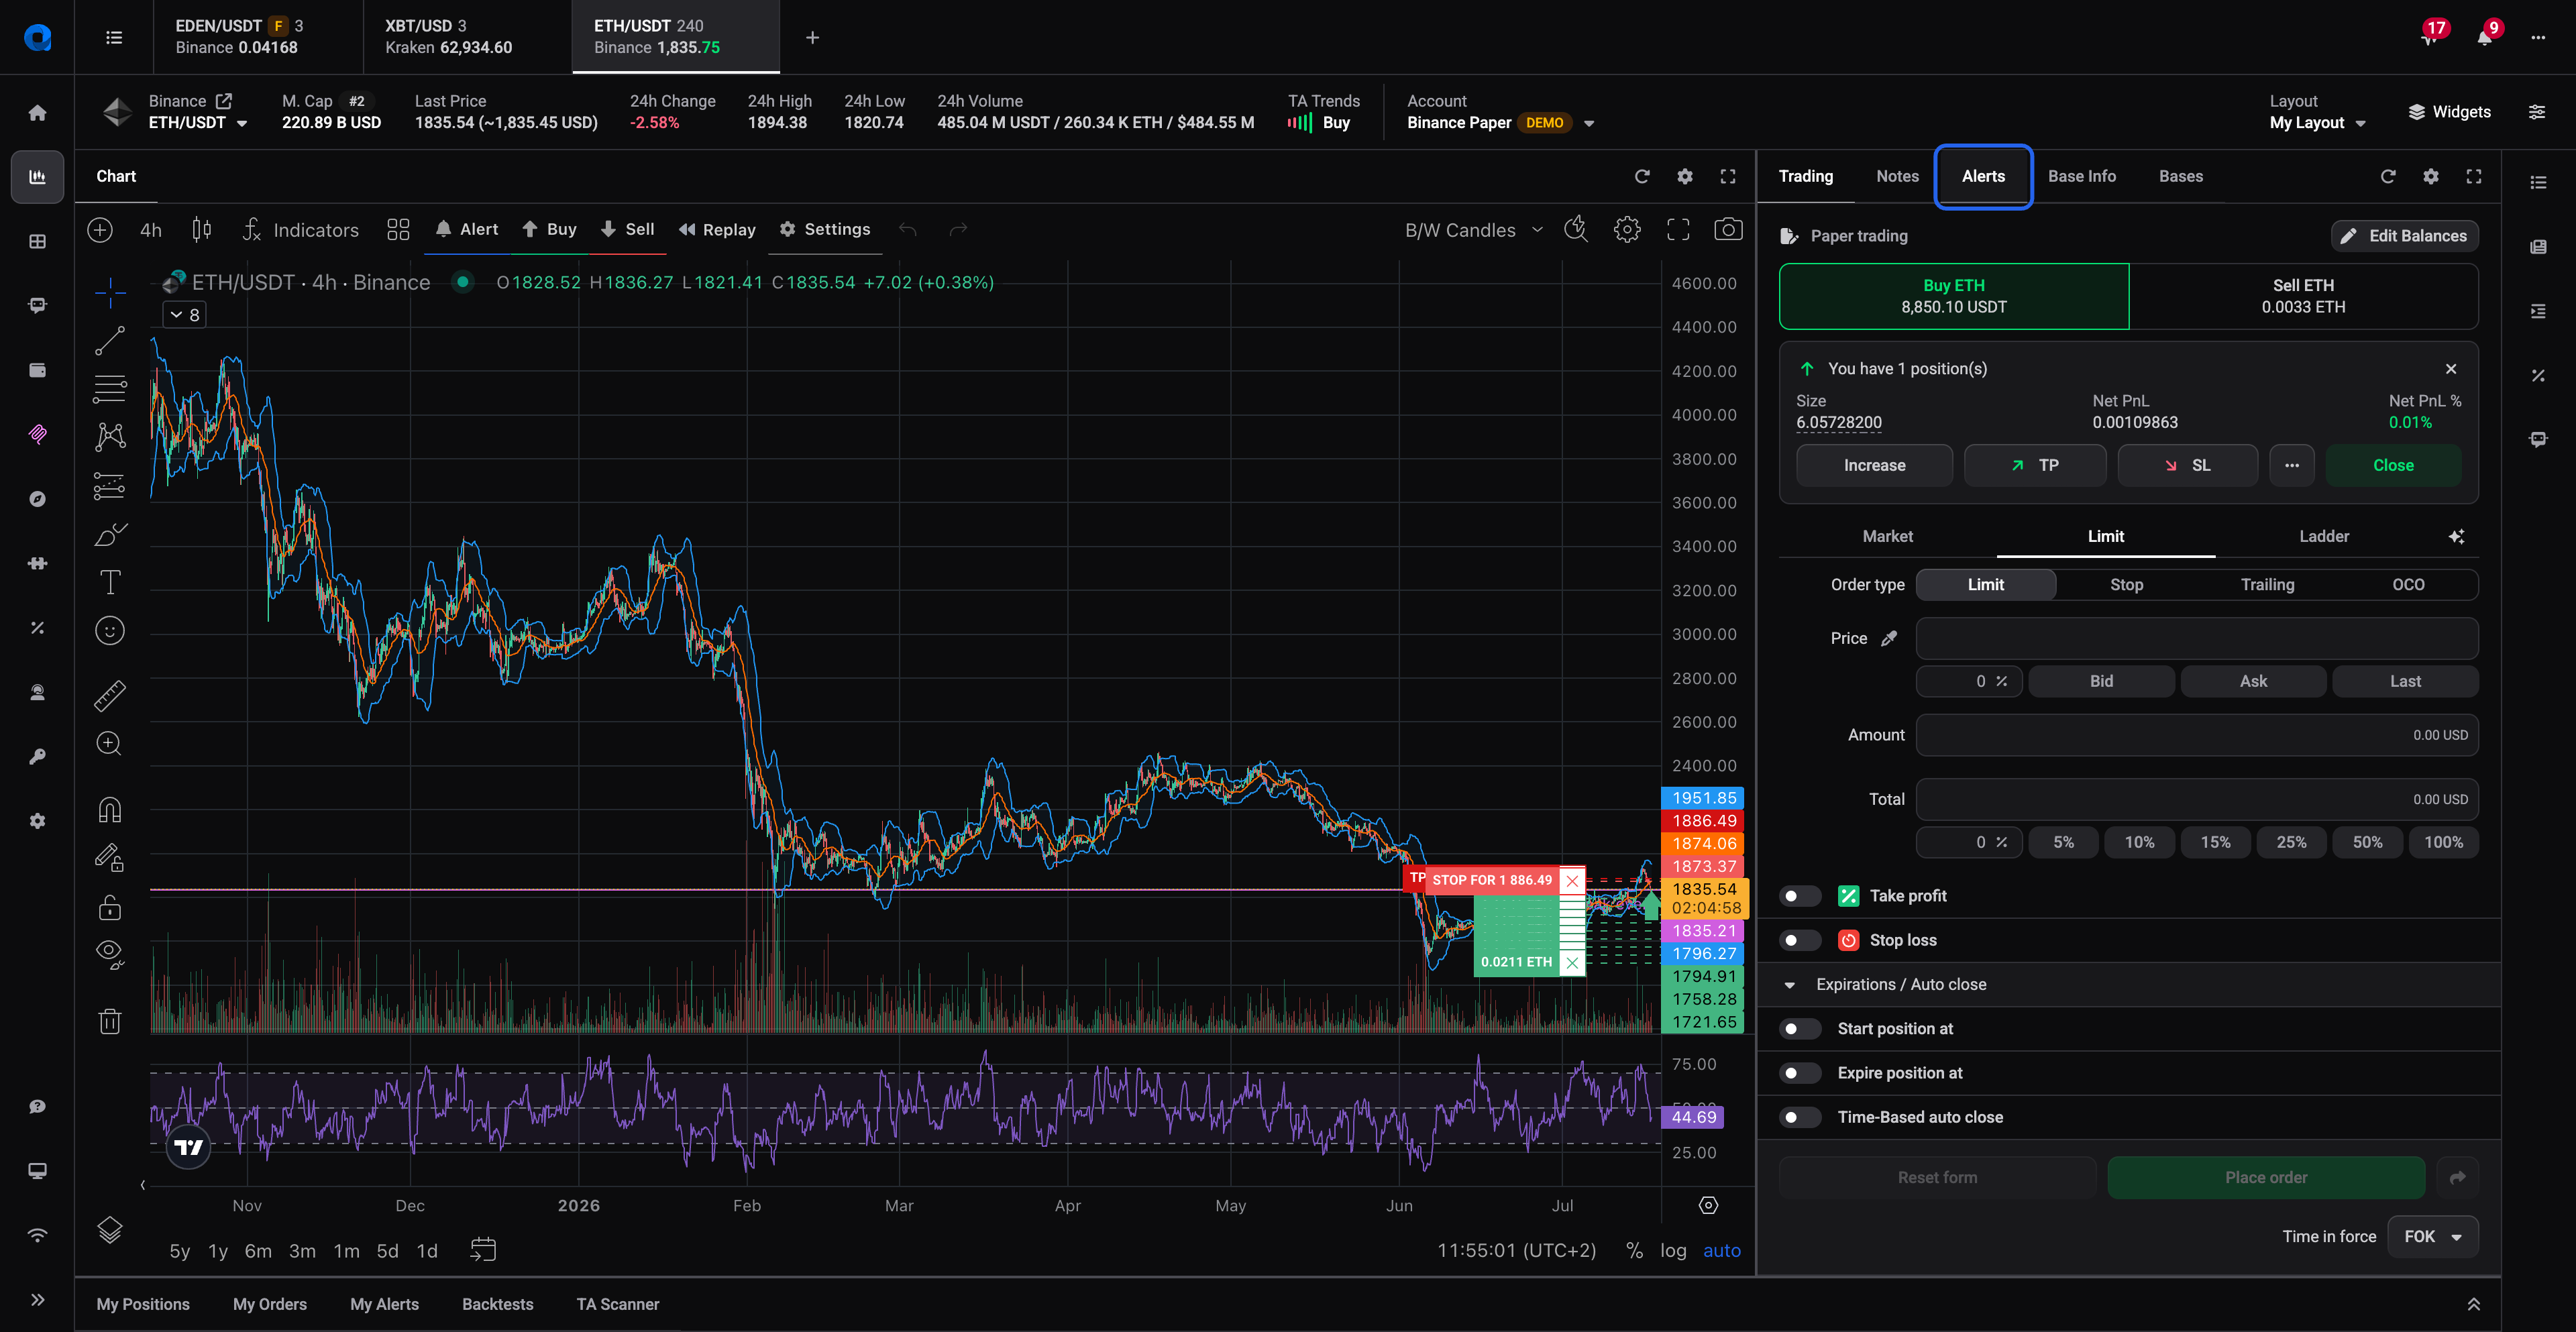Enable Start position at switch
Viewport: 2576px width, 1332px height.
1800,1029
